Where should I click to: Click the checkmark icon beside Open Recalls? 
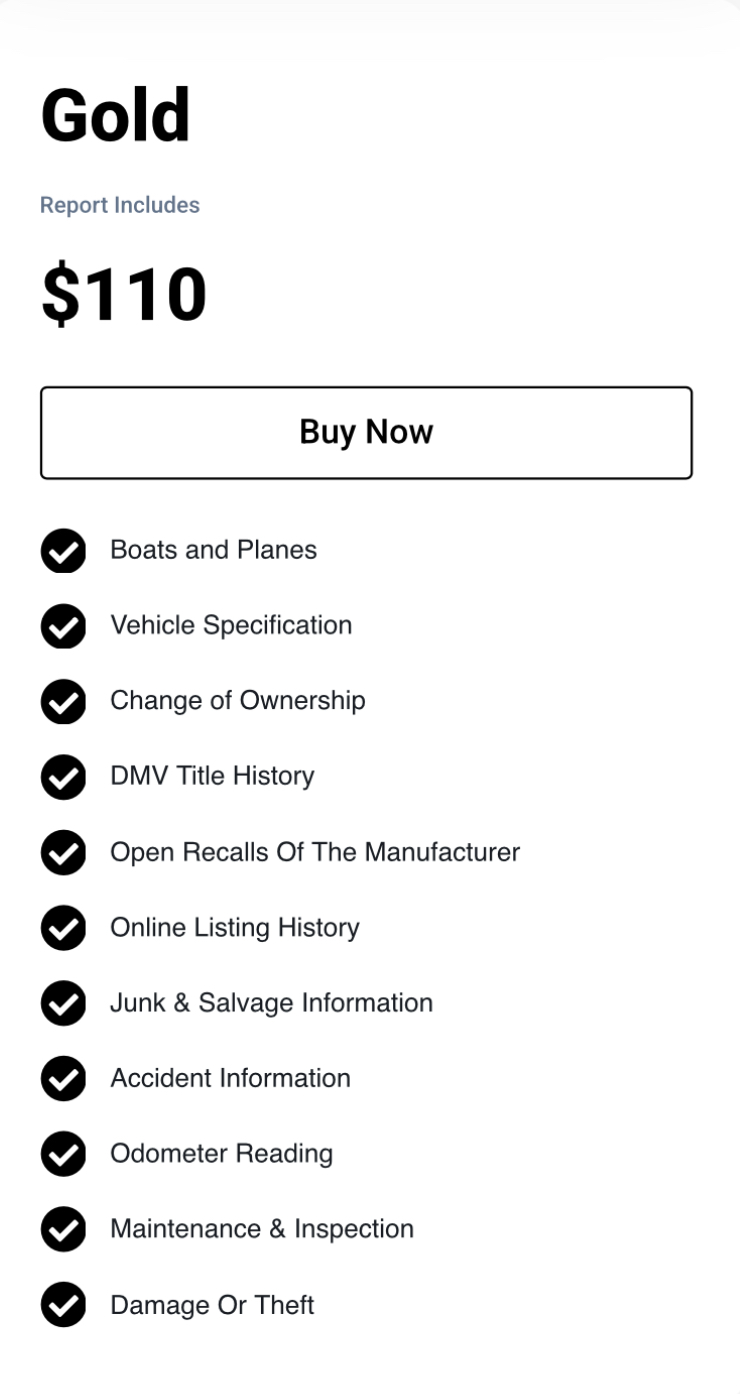click(x=63, y=852)
